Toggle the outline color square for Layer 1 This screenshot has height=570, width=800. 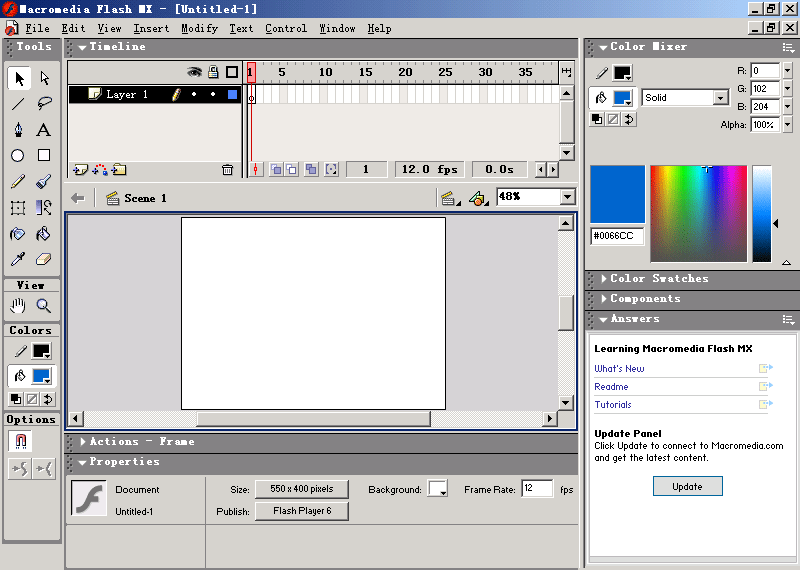232,94
